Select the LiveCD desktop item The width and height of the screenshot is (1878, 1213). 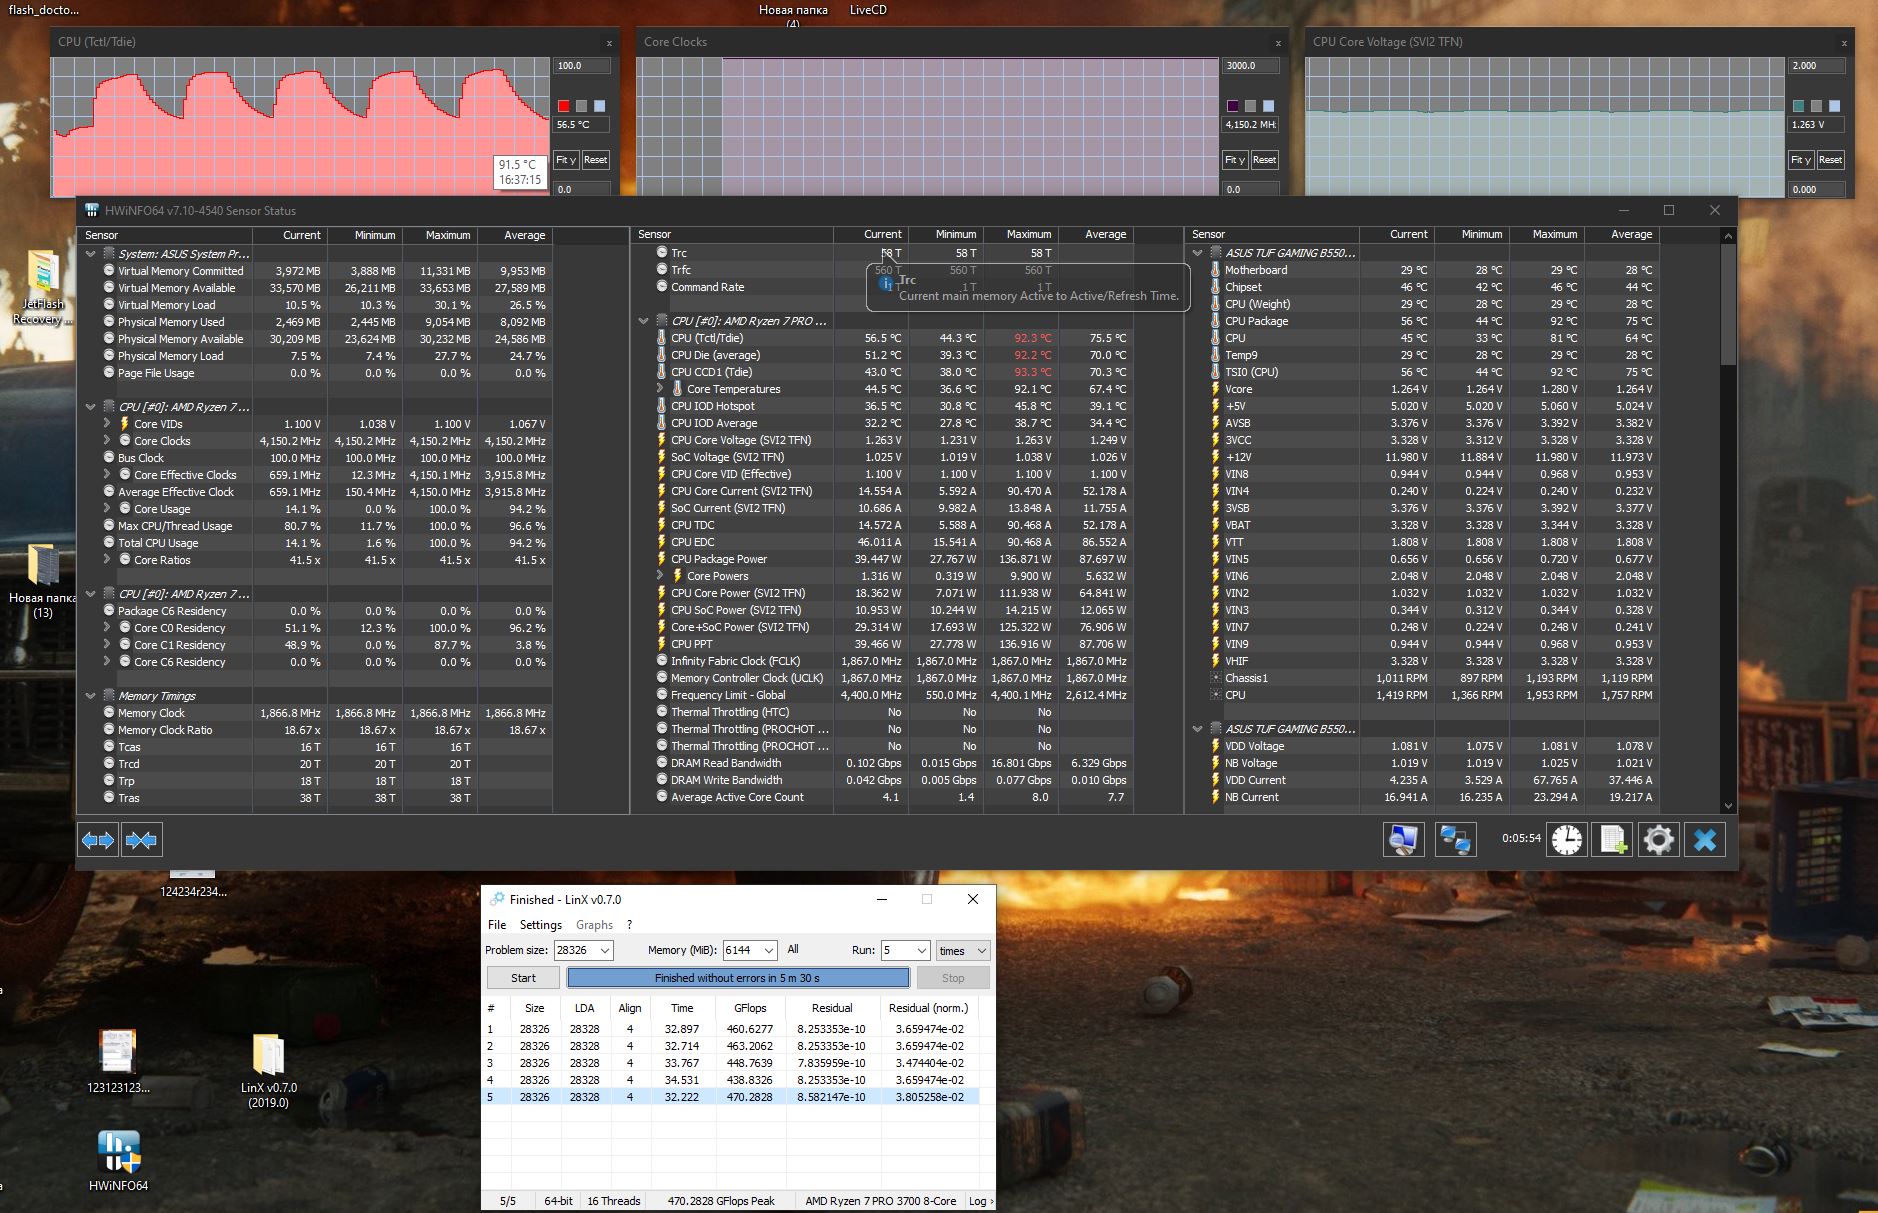coord(868,10)
